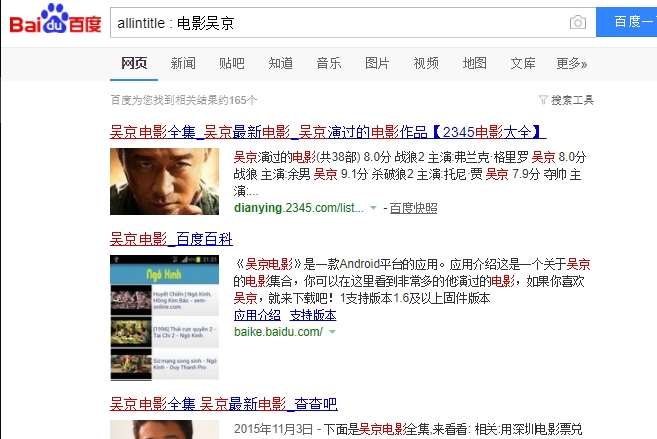The height and width of the screenshot is (439, 657).
Task: Open the 应用介绍 sublink
Action: (257, 315)
